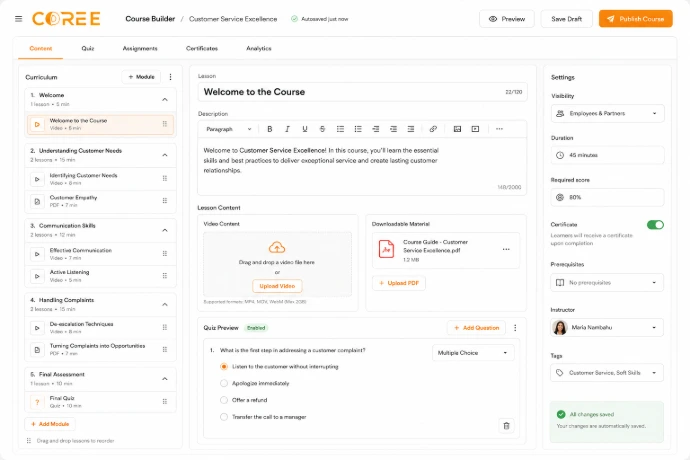Grab drag handle for De-escalation Techniques
This screenshot has width=690, height=460.
(165, 328)
